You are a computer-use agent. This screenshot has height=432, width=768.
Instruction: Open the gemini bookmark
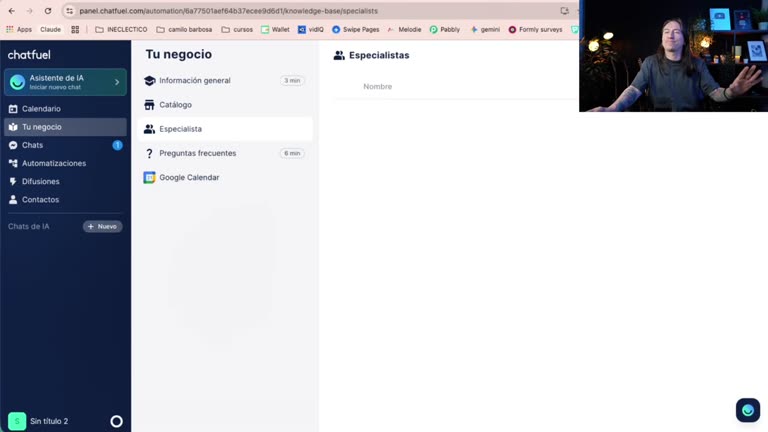[485, 29]
